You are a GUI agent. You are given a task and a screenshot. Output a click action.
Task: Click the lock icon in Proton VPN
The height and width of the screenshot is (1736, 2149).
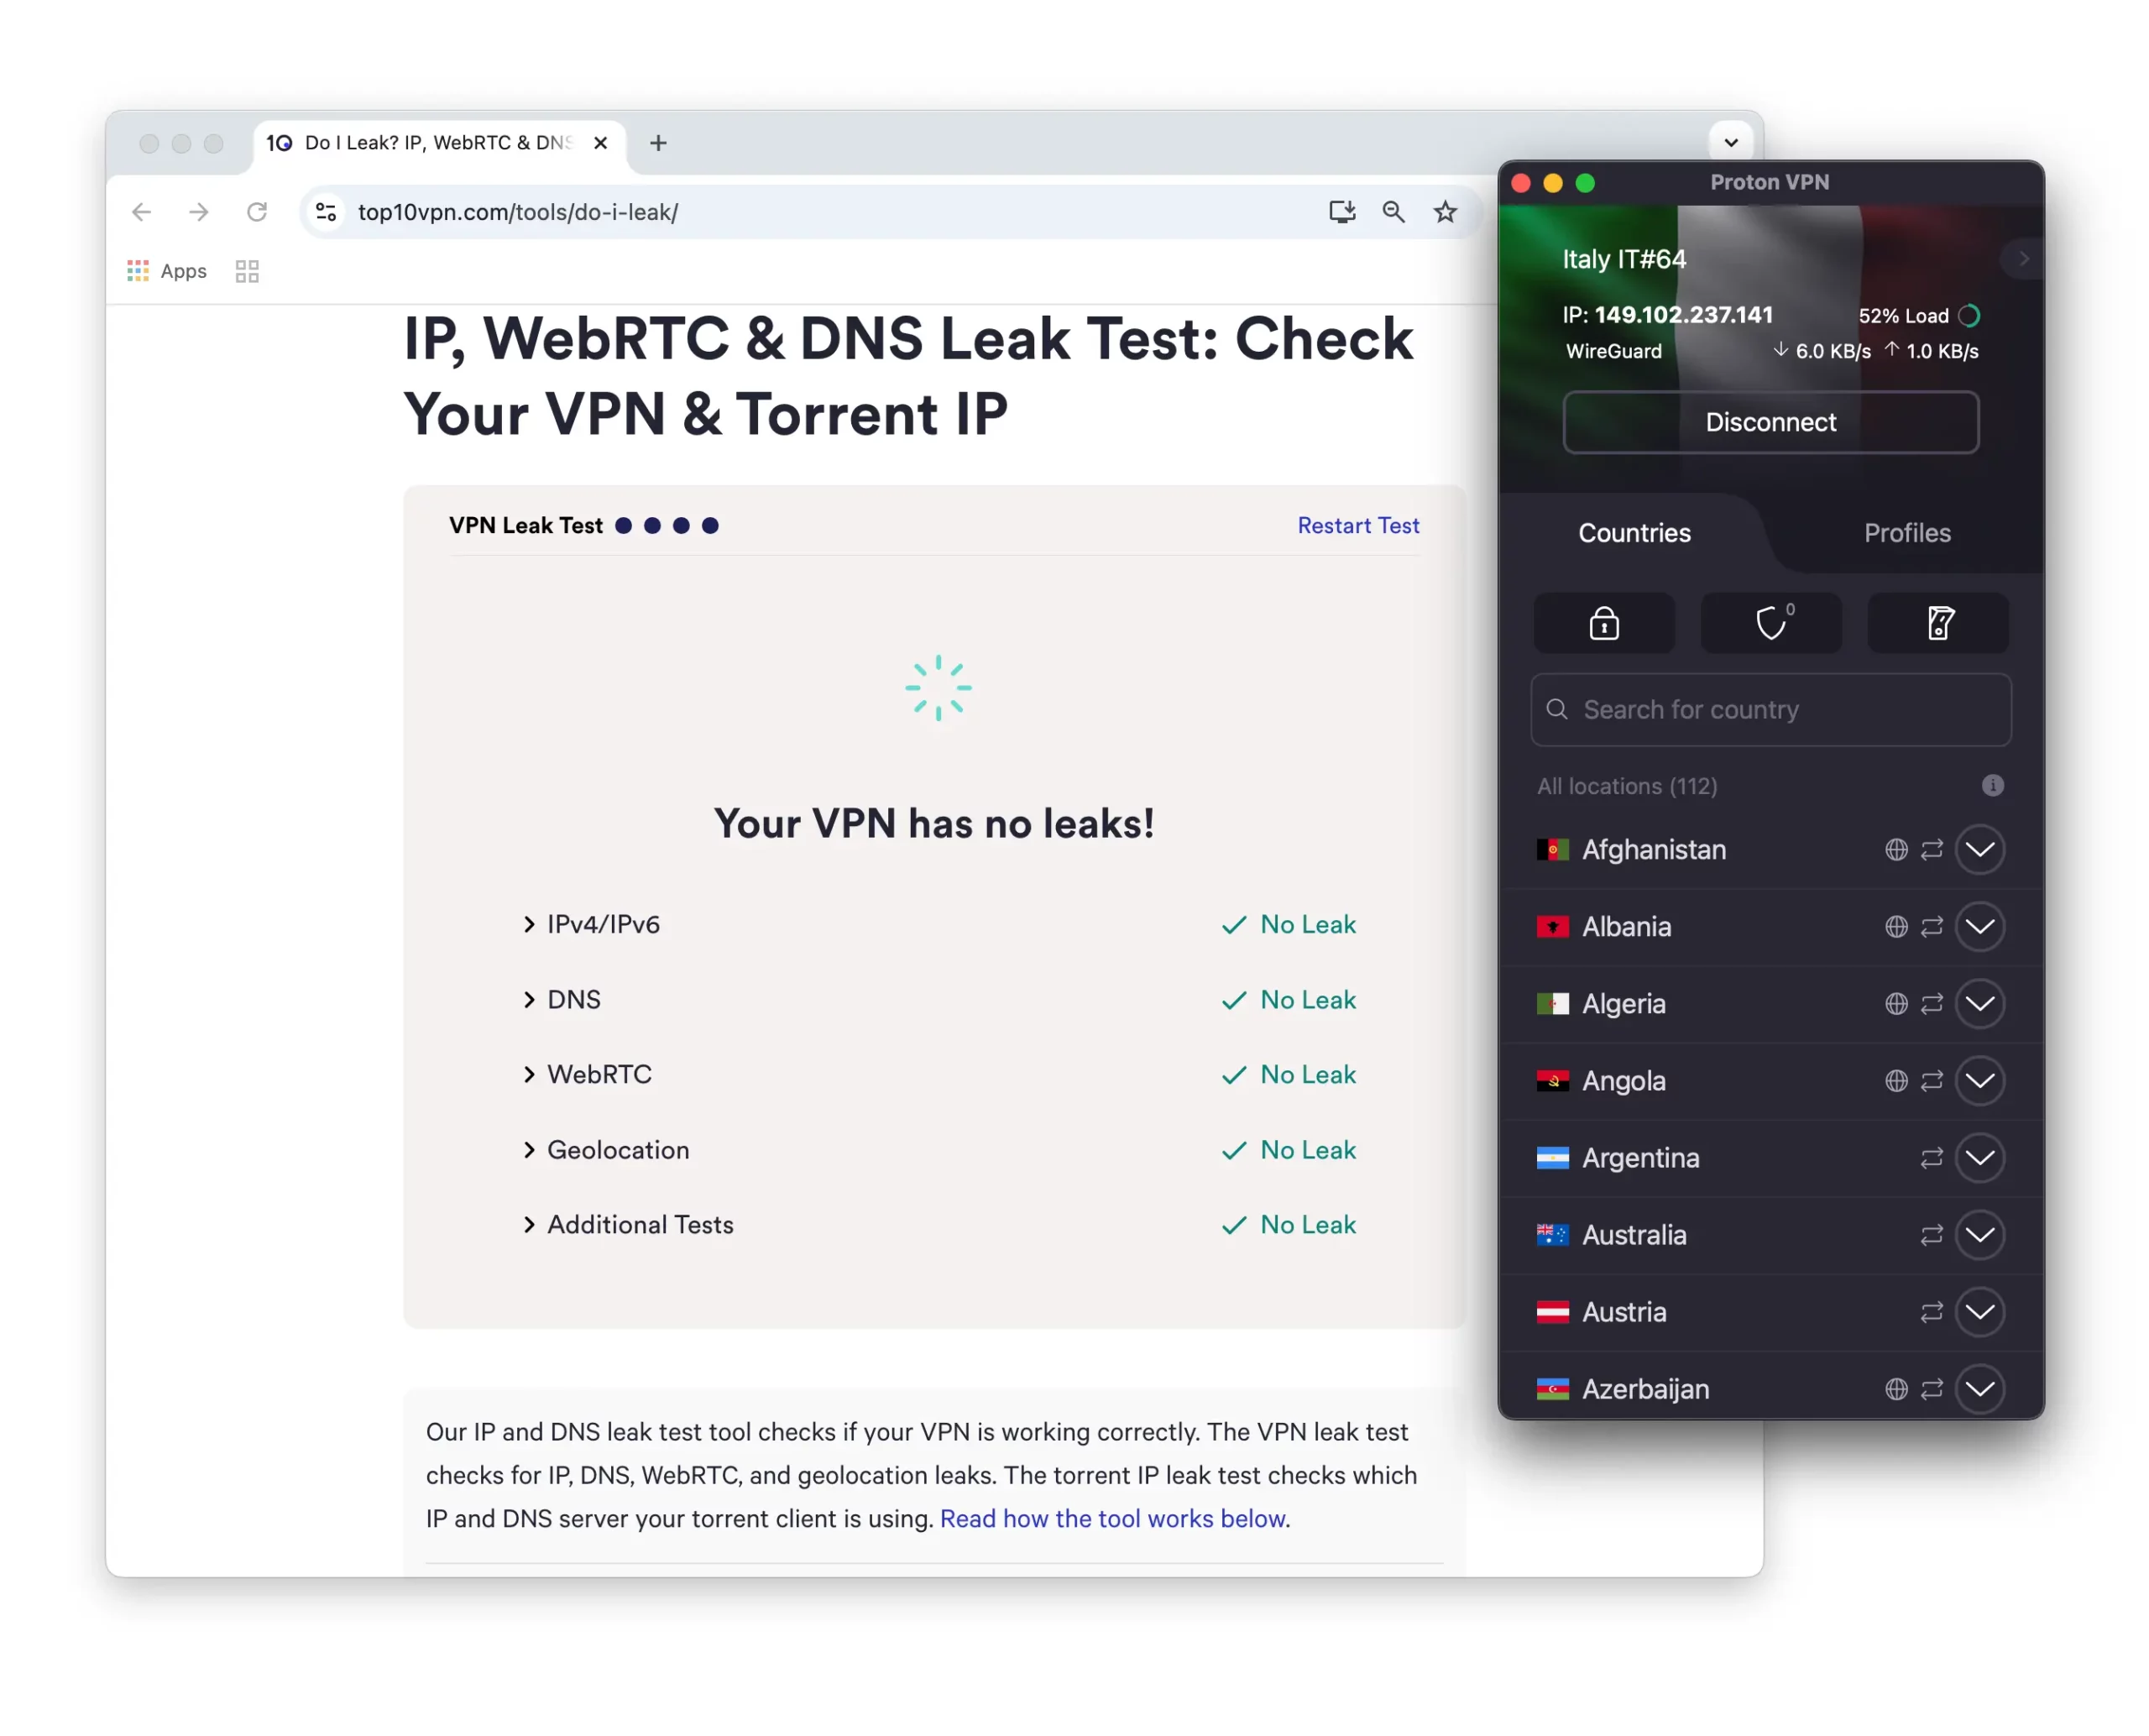1603,622
